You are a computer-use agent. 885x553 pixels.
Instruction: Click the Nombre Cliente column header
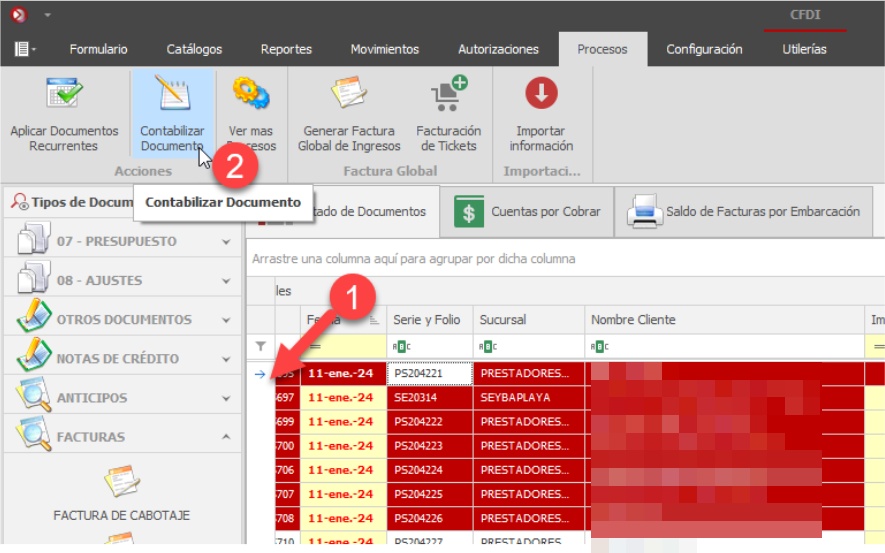[633, 320]
